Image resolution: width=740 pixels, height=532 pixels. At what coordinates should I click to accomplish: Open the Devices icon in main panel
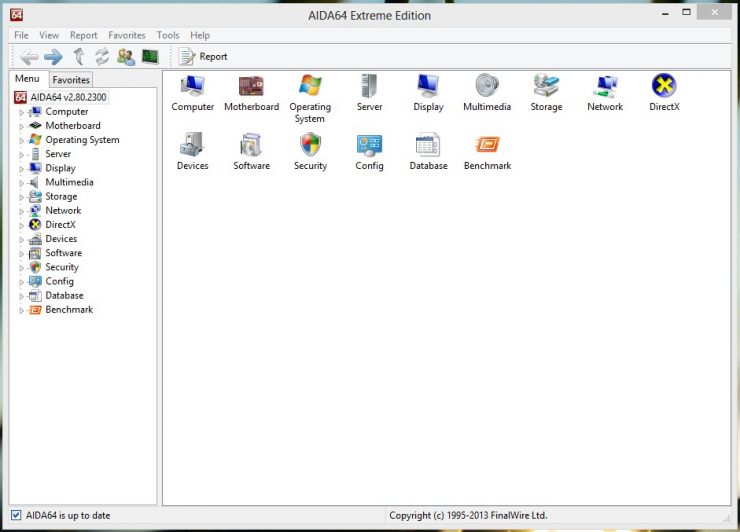click(x=192, y=144)
